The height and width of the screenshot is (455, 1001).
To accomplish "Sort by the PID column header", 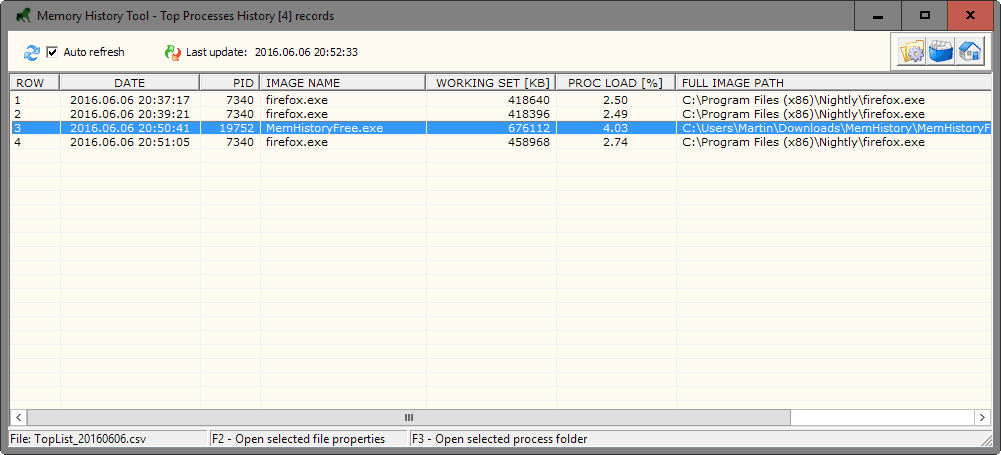I will (x=230, y=83).
